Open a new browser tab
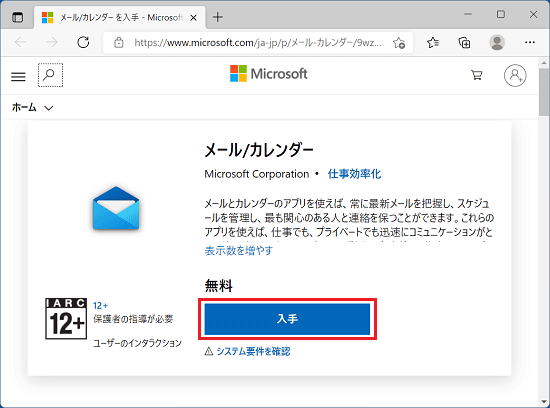 (x=218, y=17)
